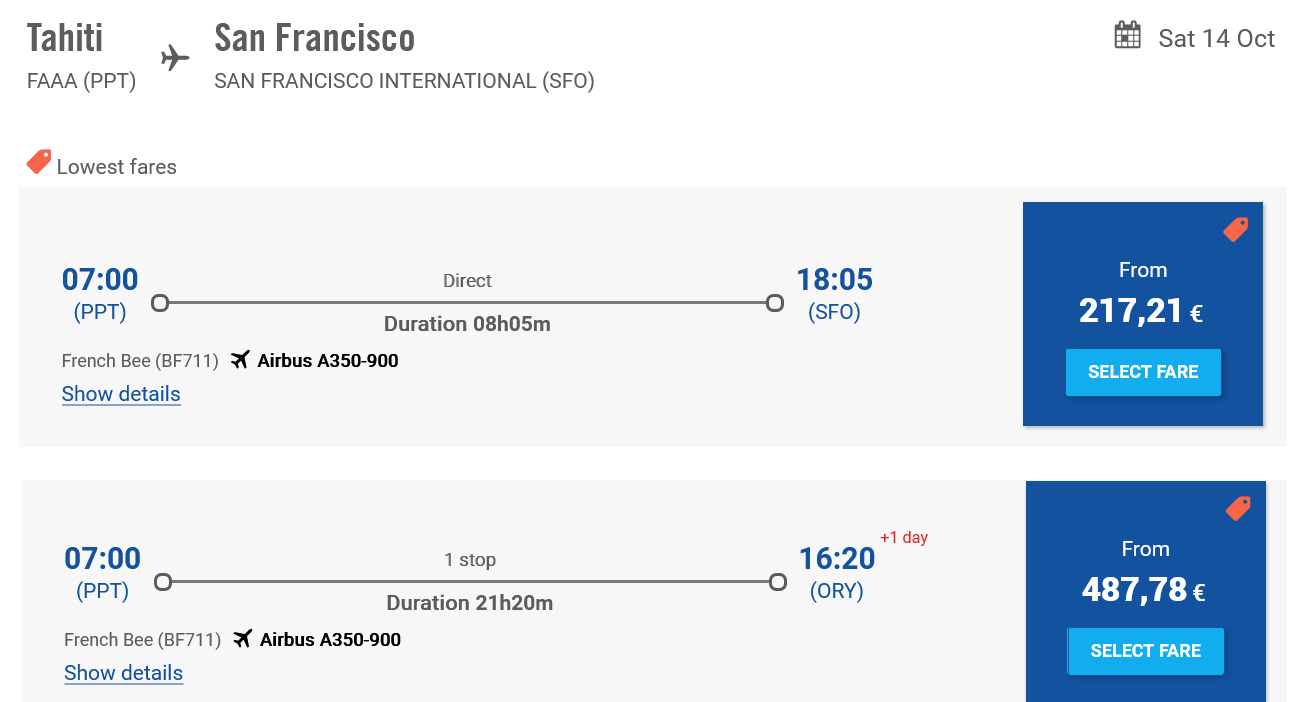Expand Show details for the 1 stop flight

(124, 673)
